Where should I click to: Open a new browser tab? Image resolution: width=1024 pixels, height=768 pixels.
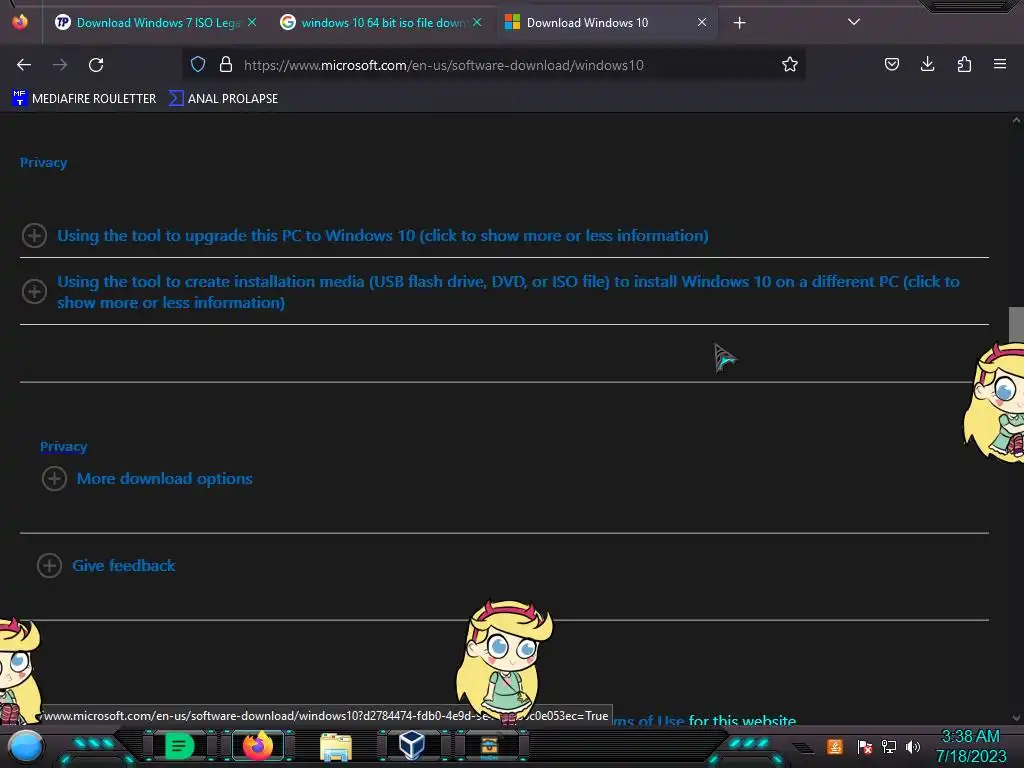coord(739,23)
